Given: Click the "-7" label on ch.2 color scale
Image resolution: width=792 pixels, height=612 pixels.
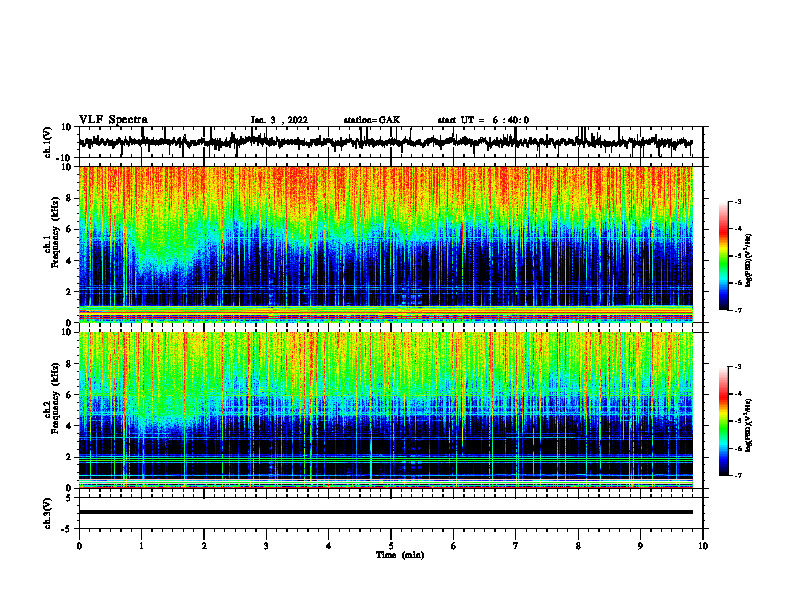Looking at the screenshot, I should (x=737, y=476).
